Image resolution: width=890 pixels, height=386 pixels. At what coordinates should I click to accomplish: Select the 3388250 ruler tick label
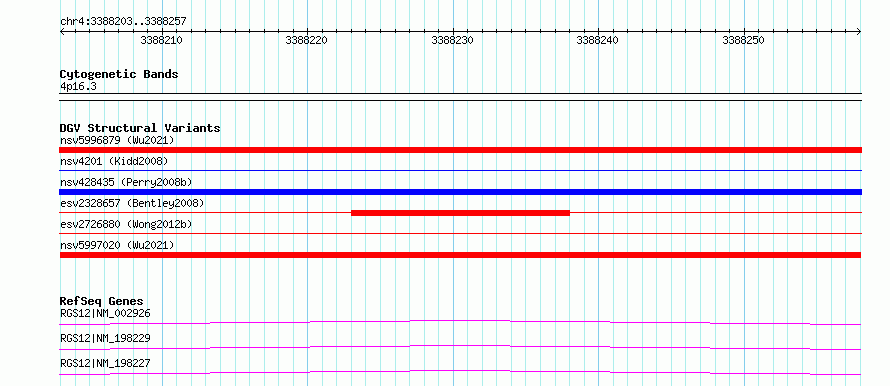click(744, 40)
